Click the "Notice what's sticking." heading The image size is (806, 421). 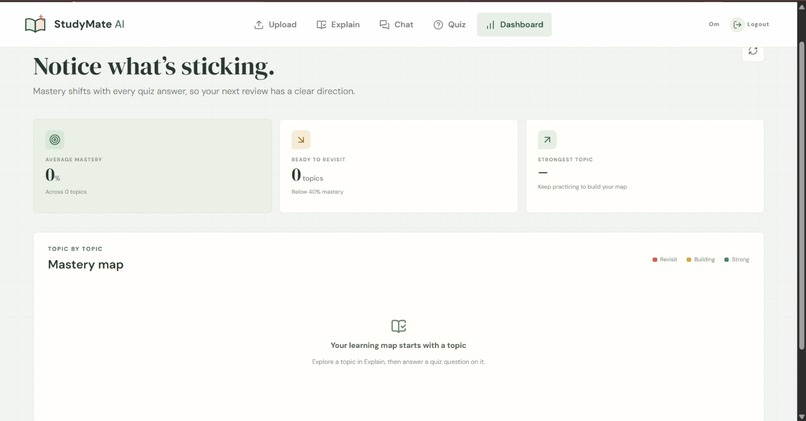[154, 66]
